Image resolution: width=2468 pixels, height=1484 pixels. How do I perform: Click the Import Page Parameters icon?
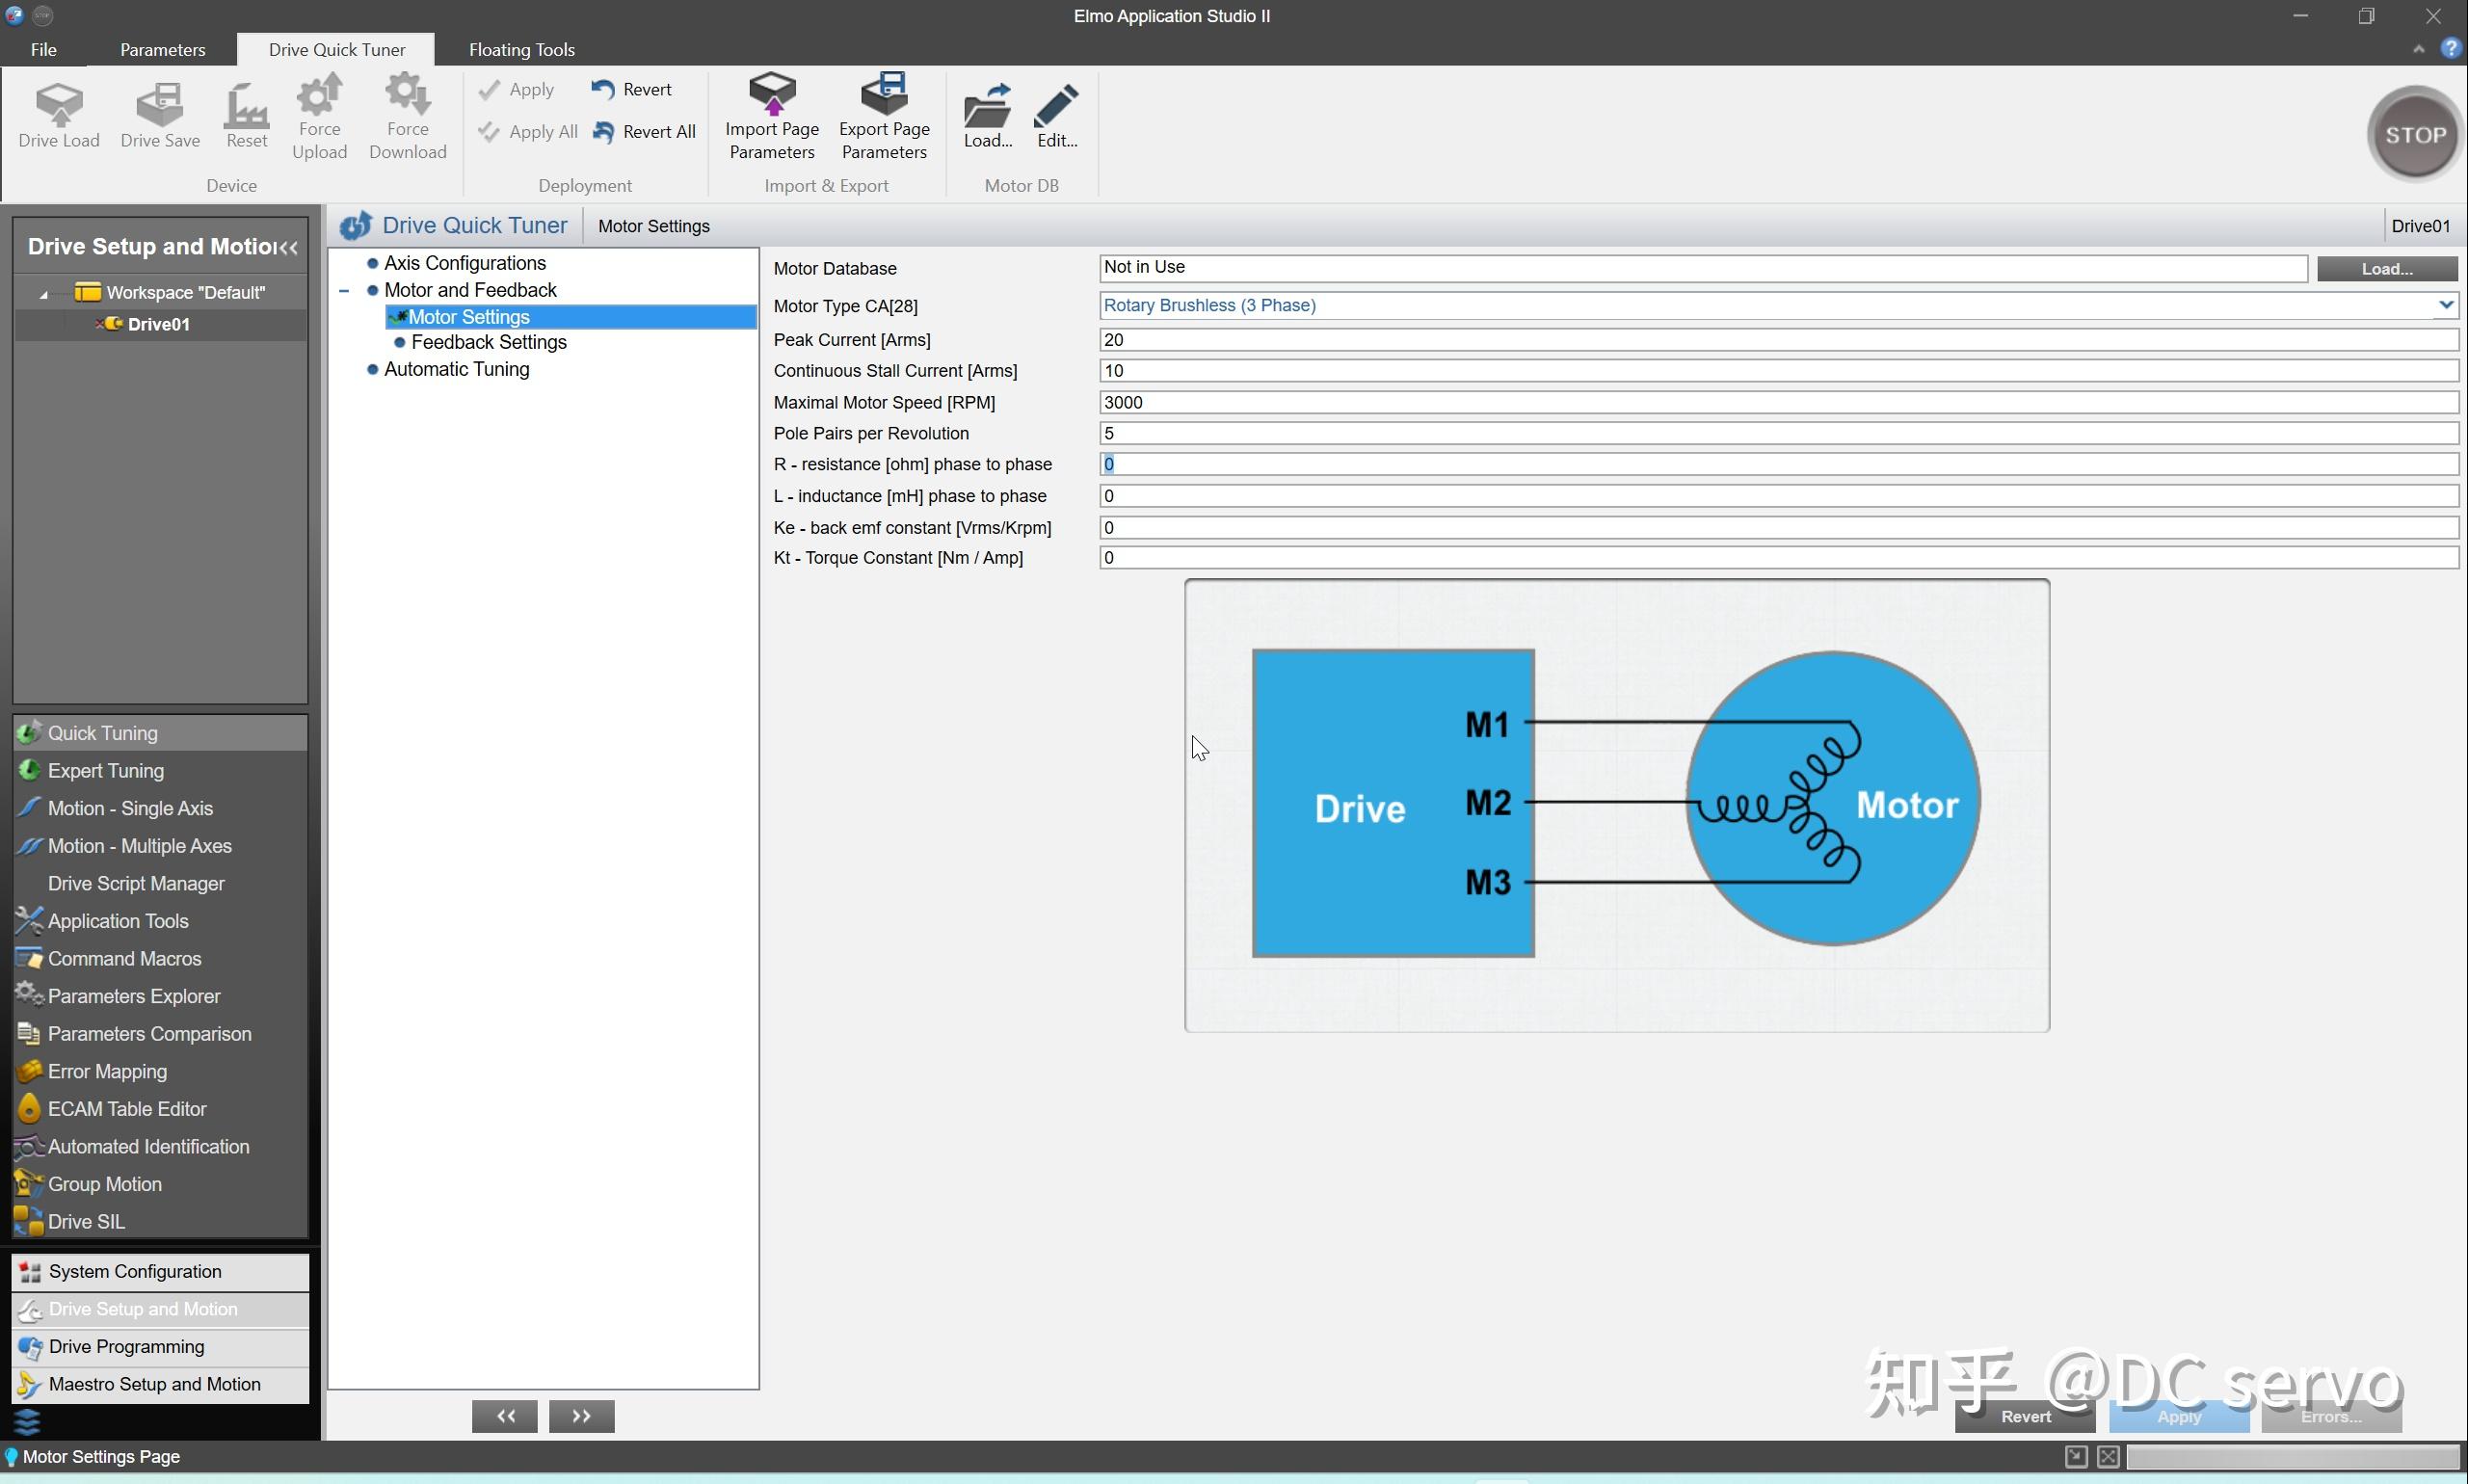[772, 95]
